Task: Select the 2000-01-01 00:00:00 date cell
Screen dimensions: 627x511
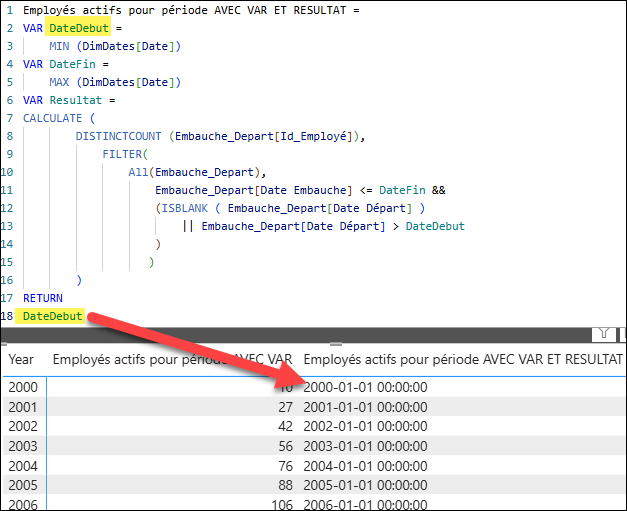Action: [x=365, y=387]
